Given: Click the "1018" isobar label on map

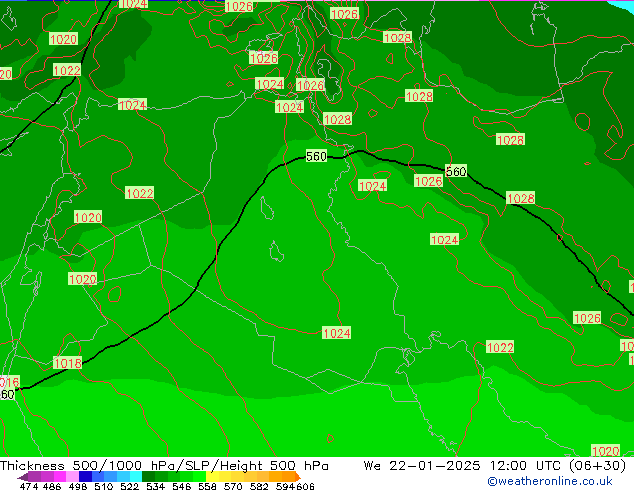Looking at the screenshot, I should (x=68, y=363).
